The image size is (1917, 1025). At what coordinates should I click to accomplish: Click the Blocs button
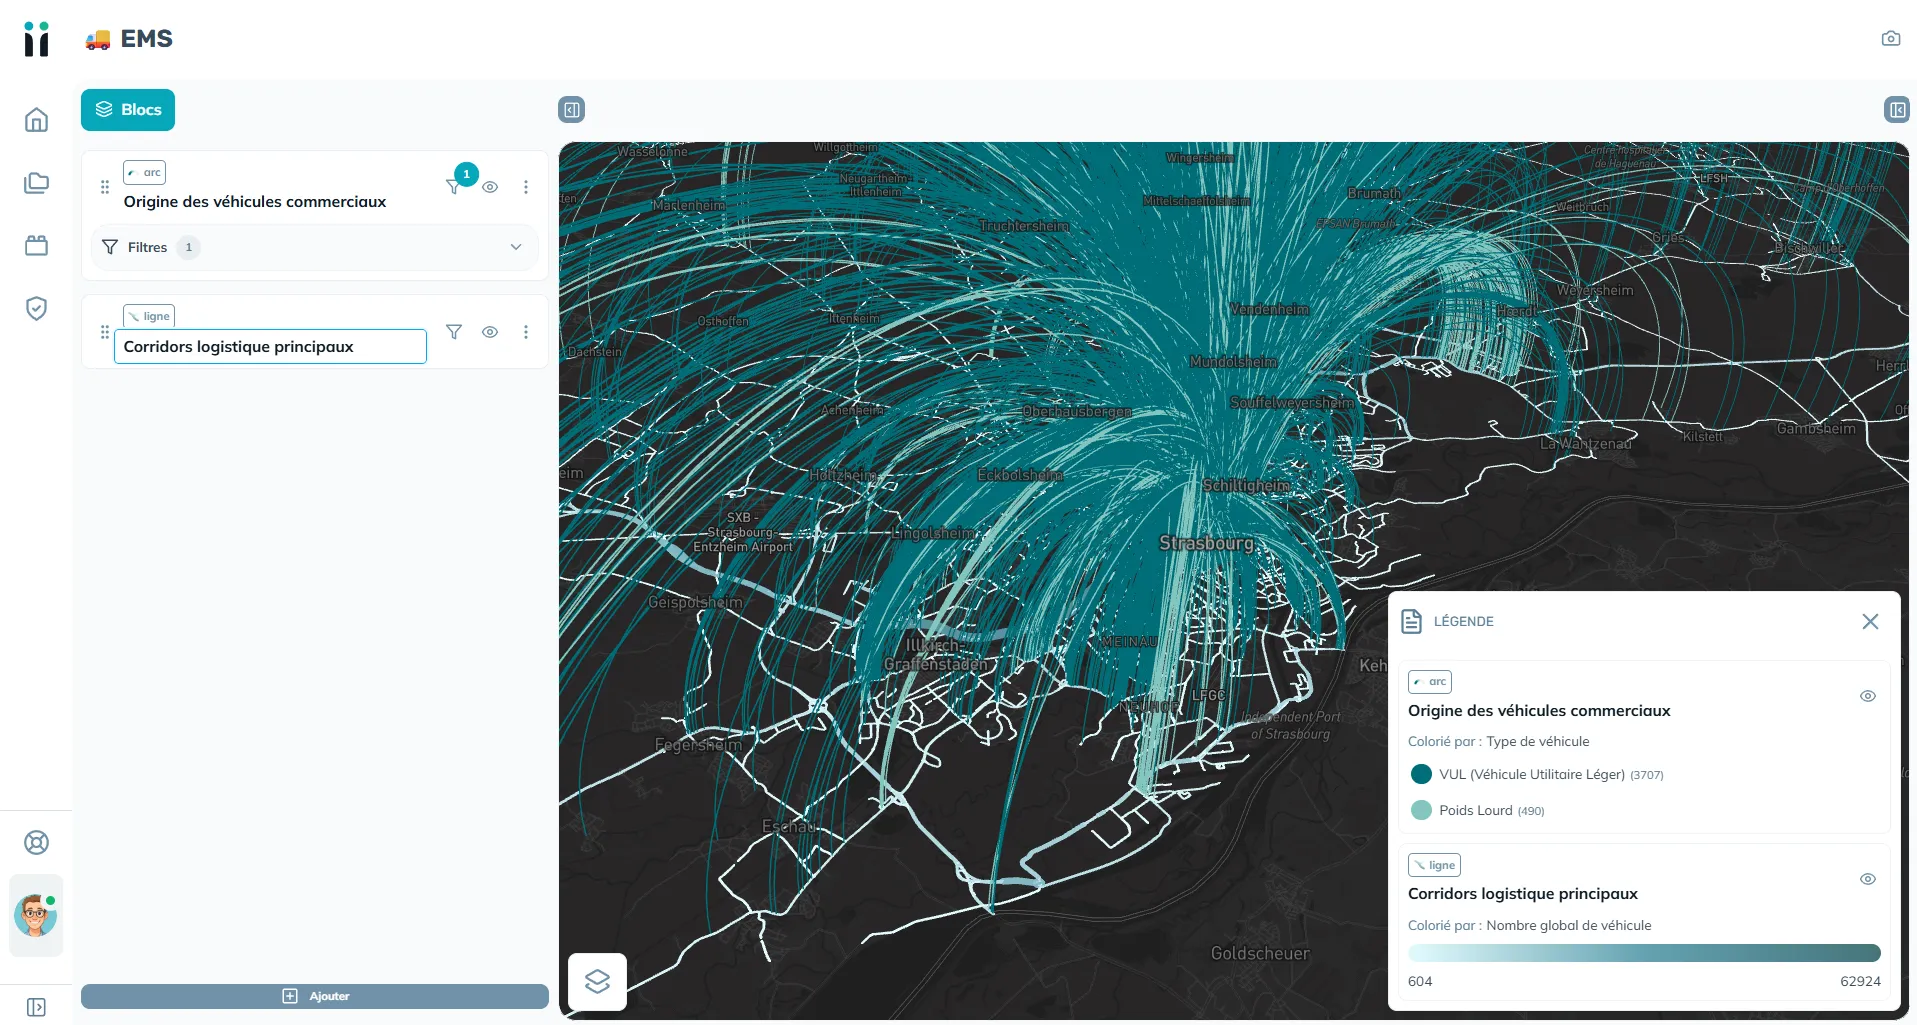[x=128, y=110]
